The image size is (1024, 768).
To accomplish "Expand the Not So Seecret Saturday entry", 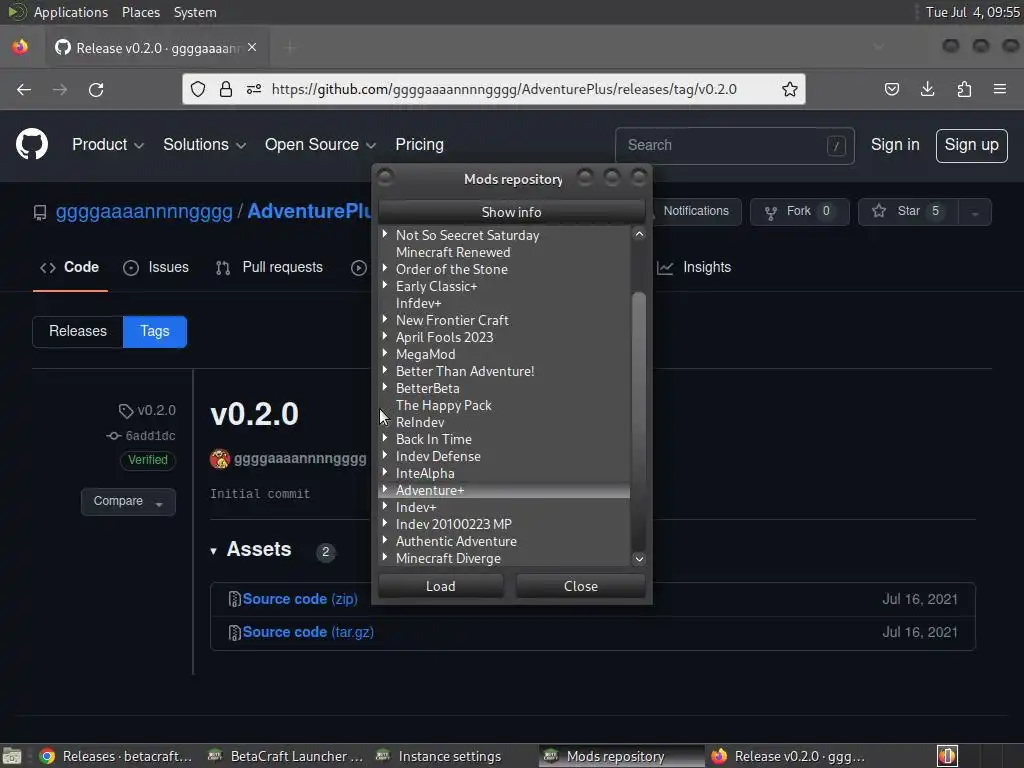I will pos(385,234).
